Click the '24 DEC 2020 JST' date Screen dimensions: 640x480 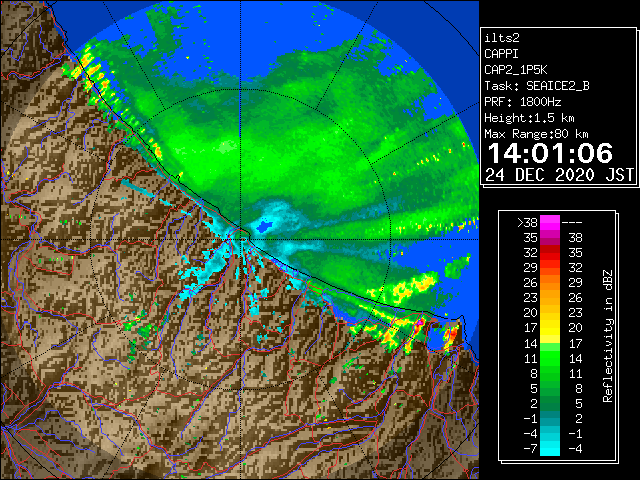[560, 175]
